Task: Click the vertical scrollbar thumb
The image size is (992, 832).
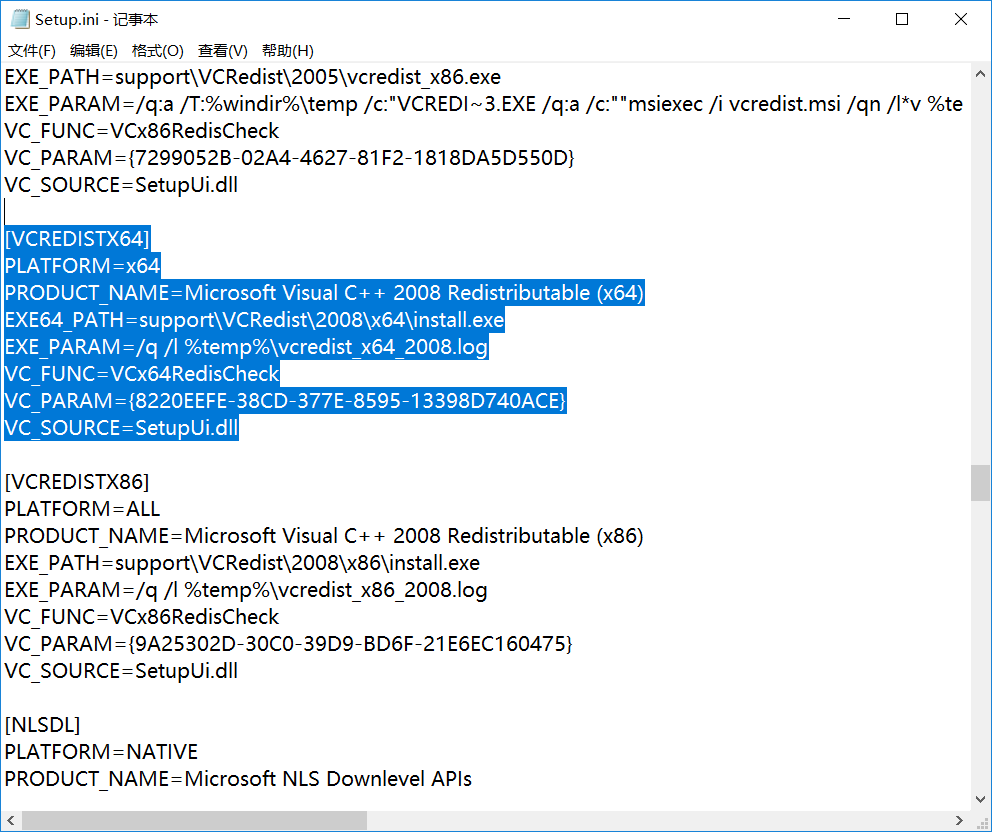Action: coord(981,483)
